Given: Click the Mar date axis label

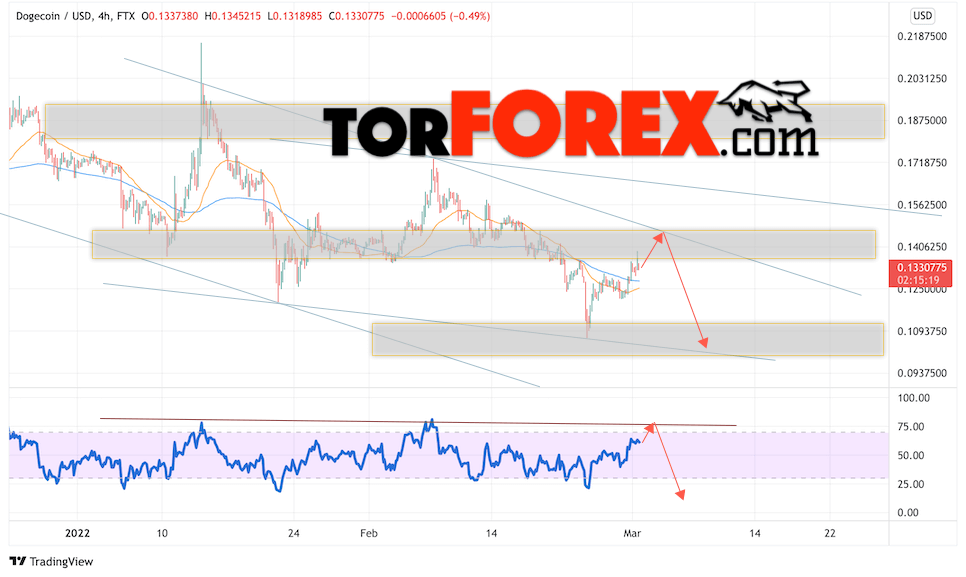Looking at the screenshot, I should [632, 533].
